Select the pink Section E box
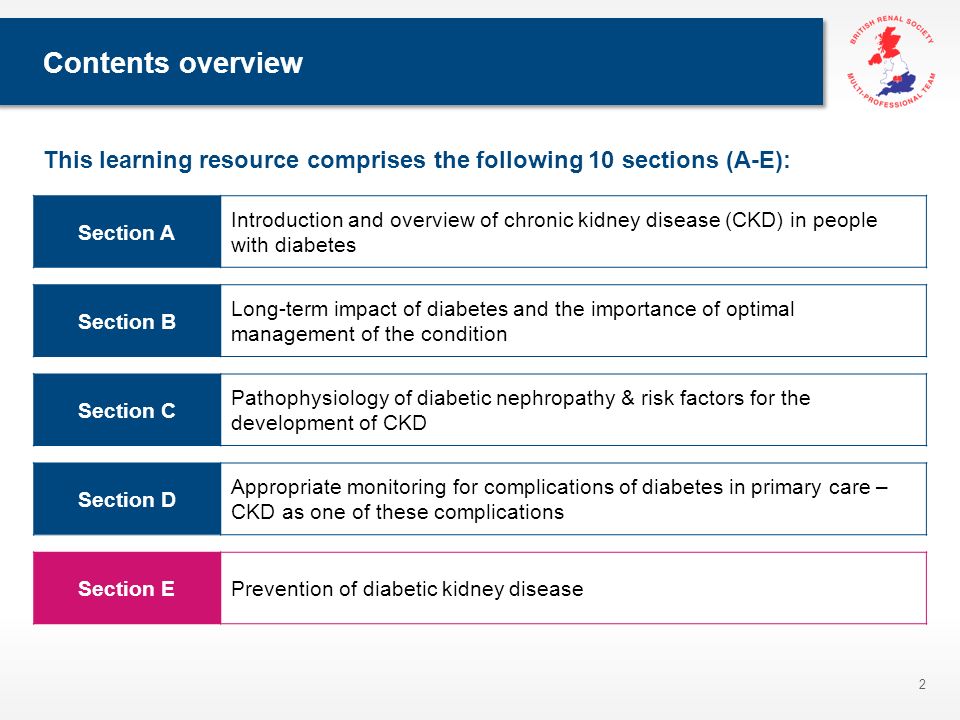 [127, 588]
